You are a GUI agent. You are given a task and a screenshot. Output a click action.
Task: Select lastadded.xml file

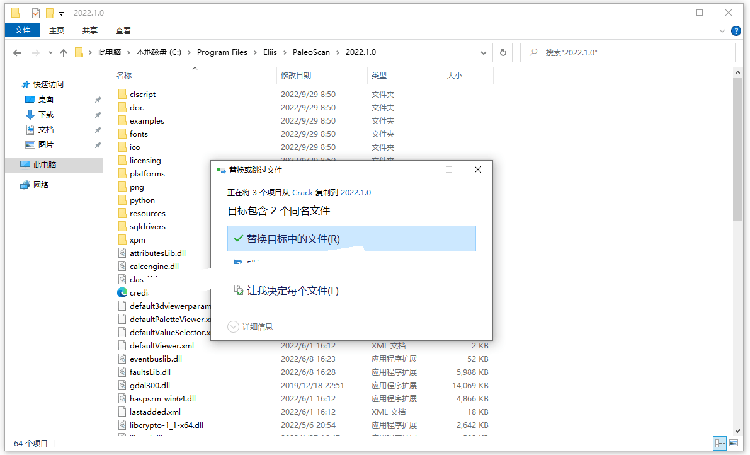click(149, 411)
